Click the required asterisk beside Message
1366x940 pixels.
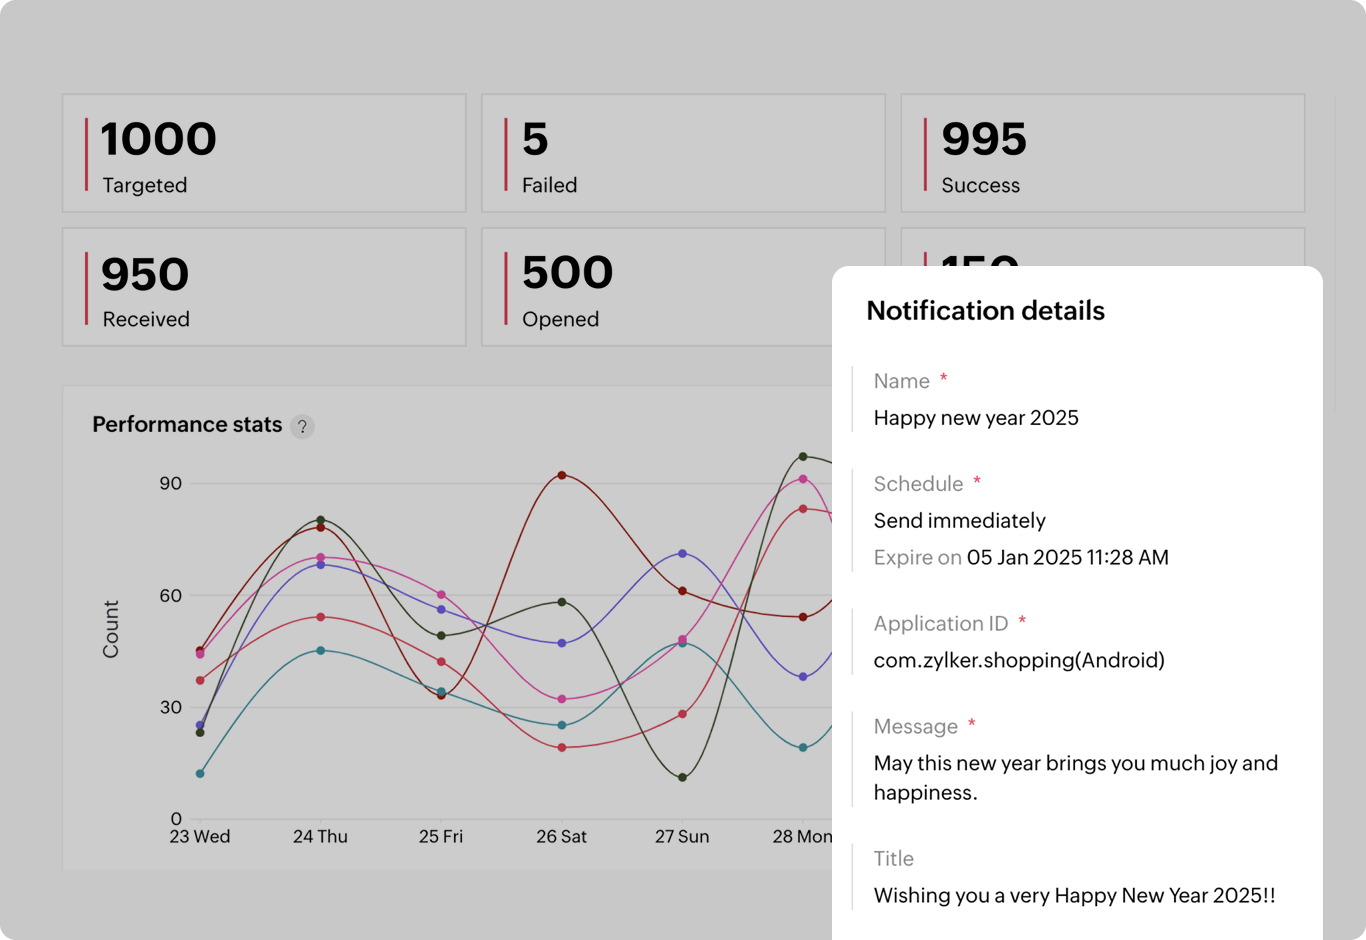(973, 721)
